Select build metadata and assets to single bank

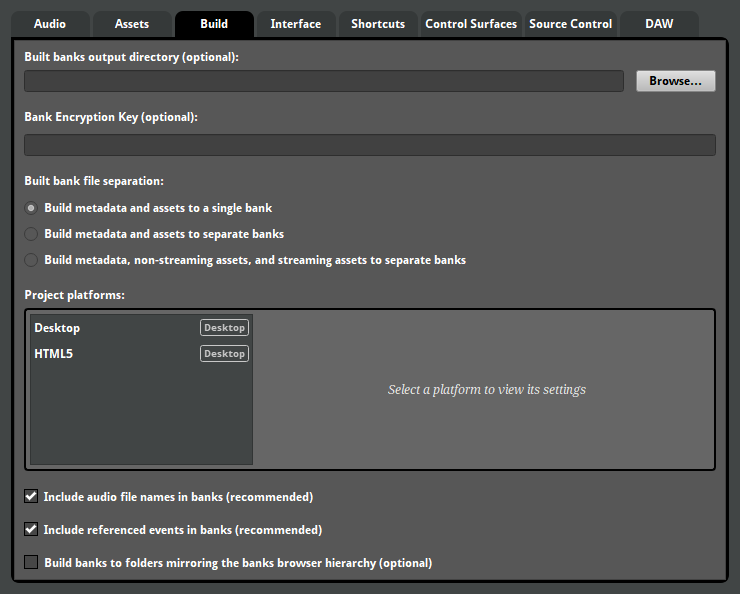click(32, 208)
